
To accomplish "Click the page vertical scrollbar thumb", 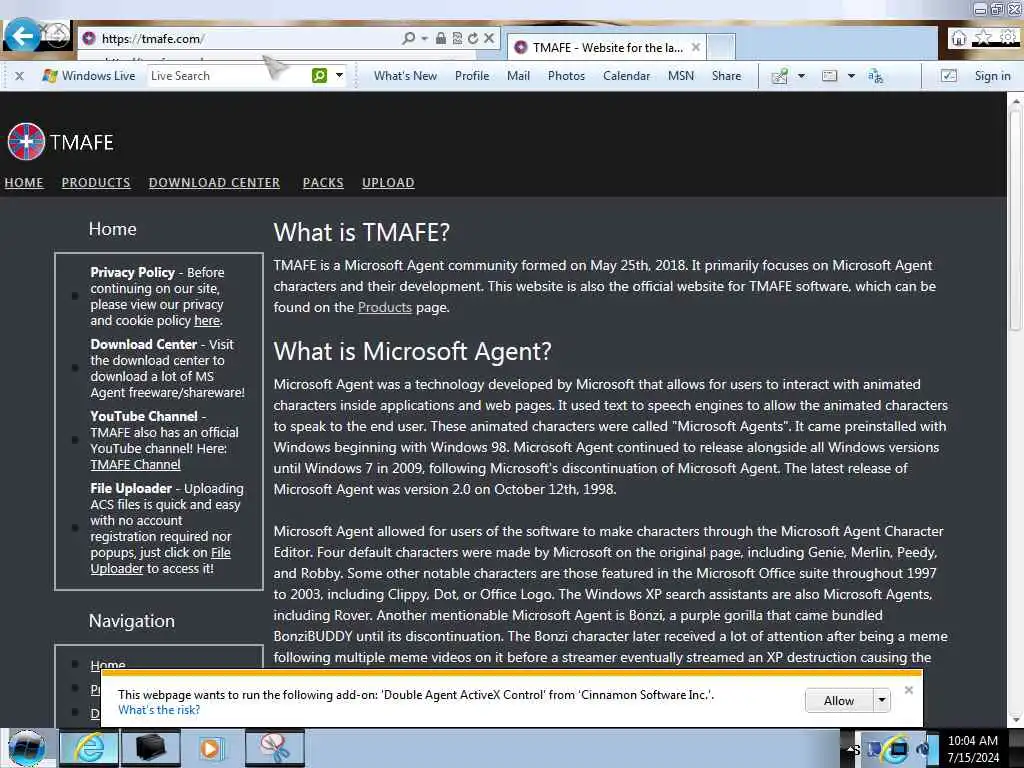I will [x=1015, y=219].
